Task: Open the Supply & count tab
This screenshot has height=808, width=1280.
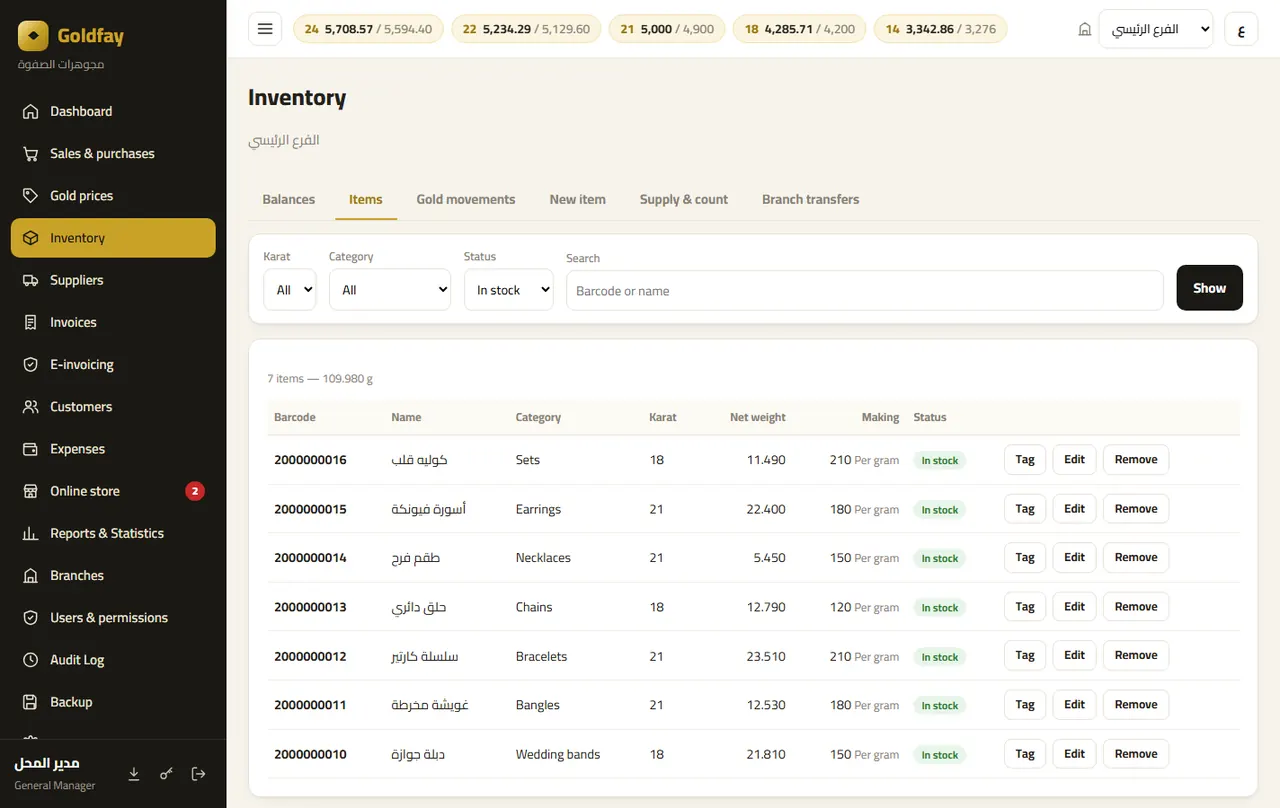Action: point(684,199)
